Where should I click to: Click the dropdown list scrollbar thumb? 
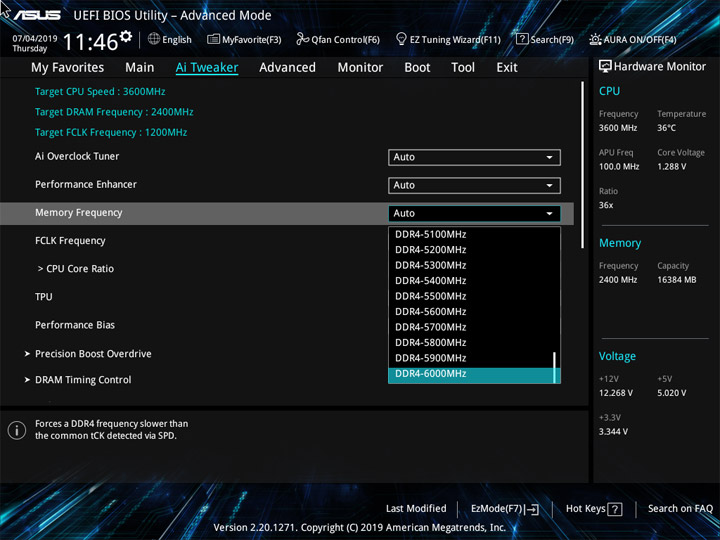pos(555,367)
